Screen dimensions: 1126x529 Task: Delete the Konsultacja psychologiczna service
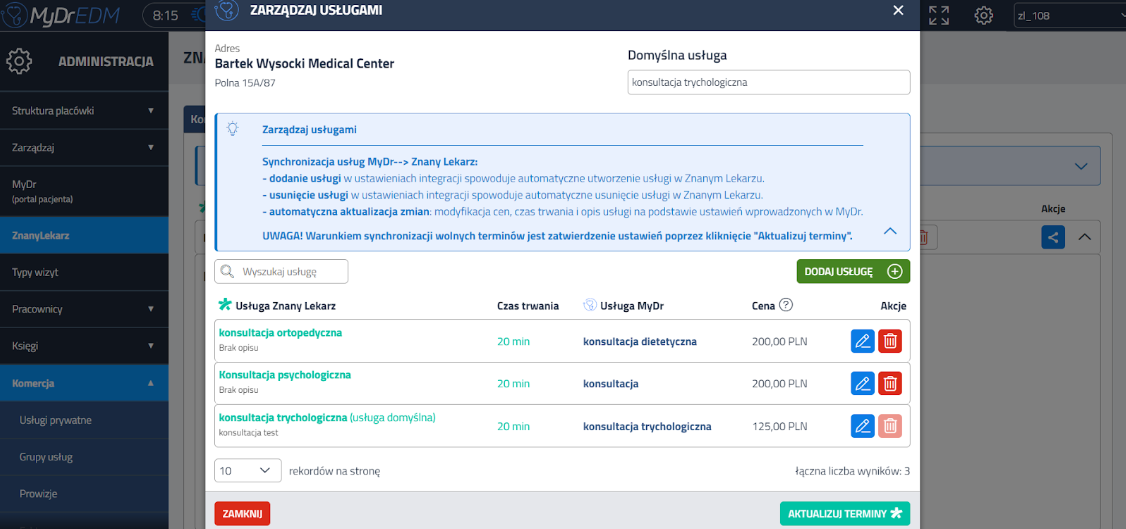[890, 383]
